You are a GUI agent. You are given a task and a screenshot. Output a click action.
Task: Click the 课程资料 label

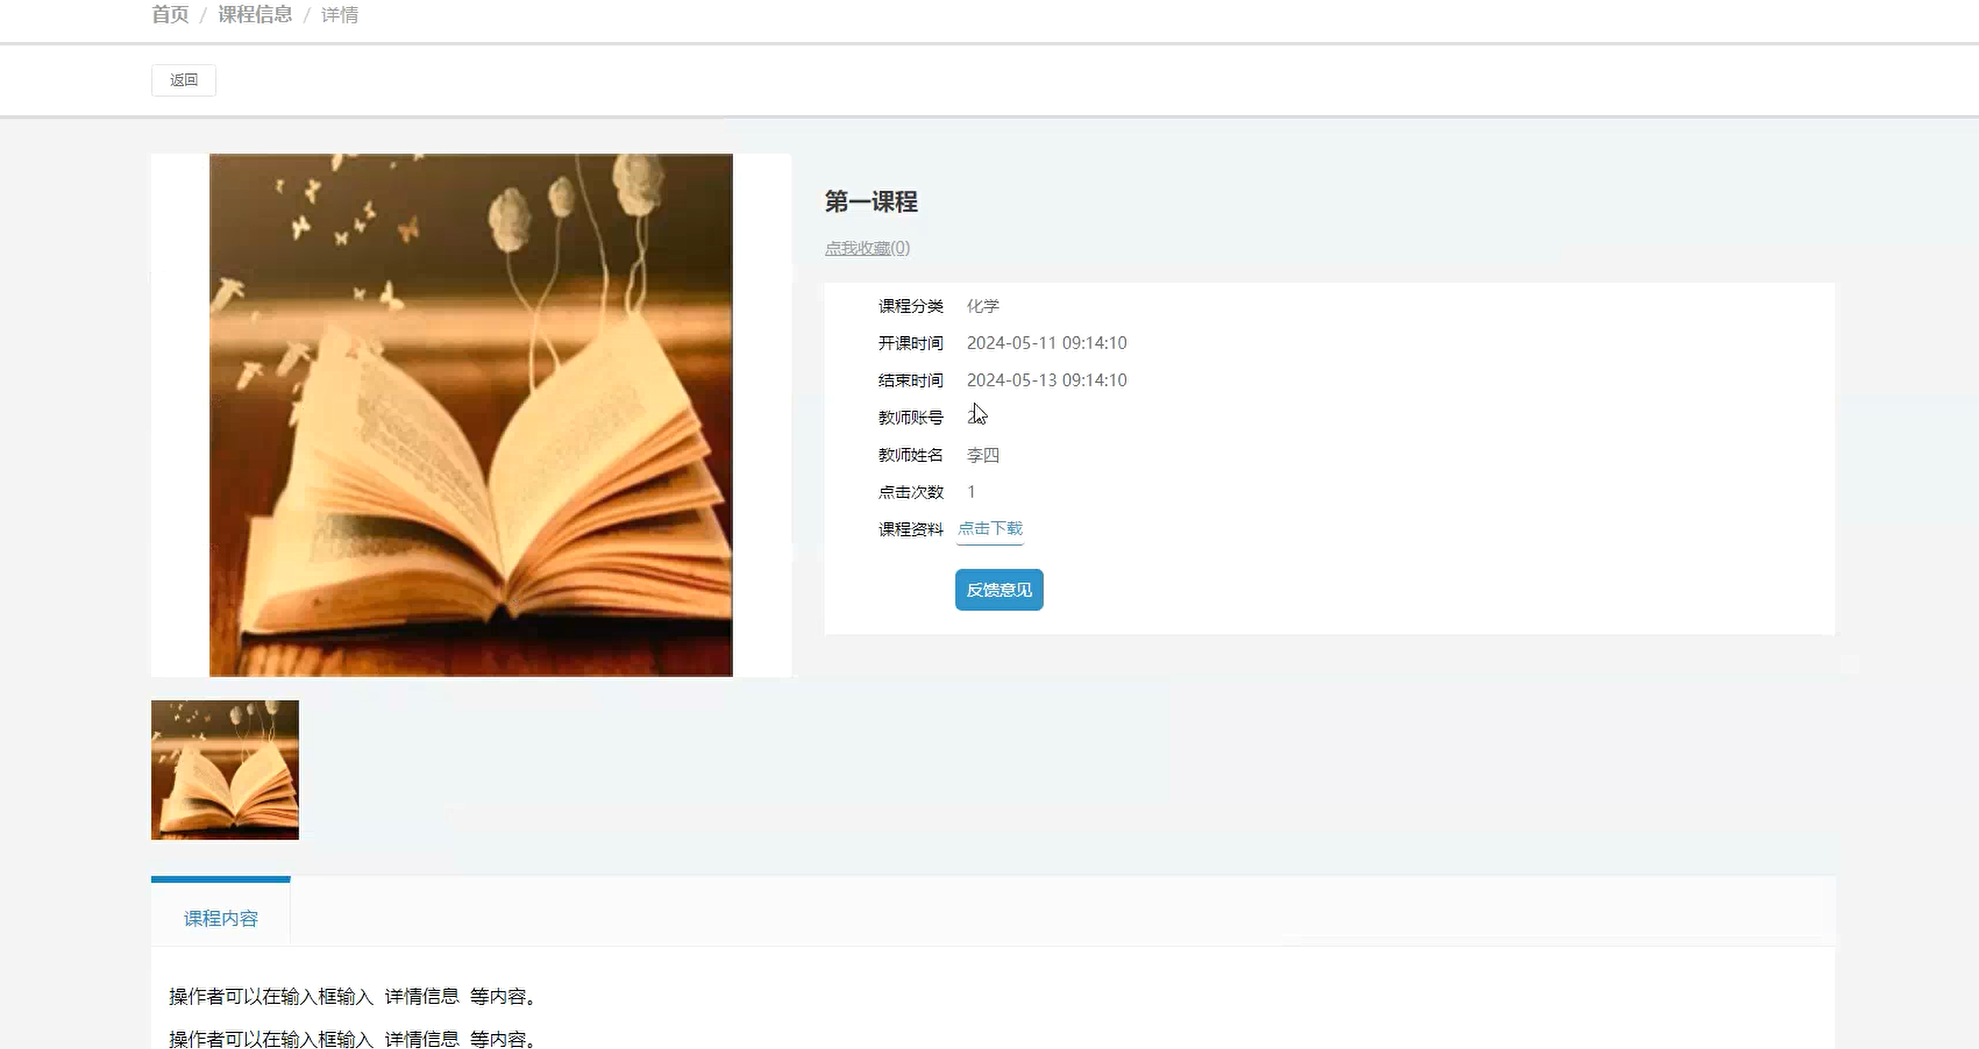click(x=911, y=529)
